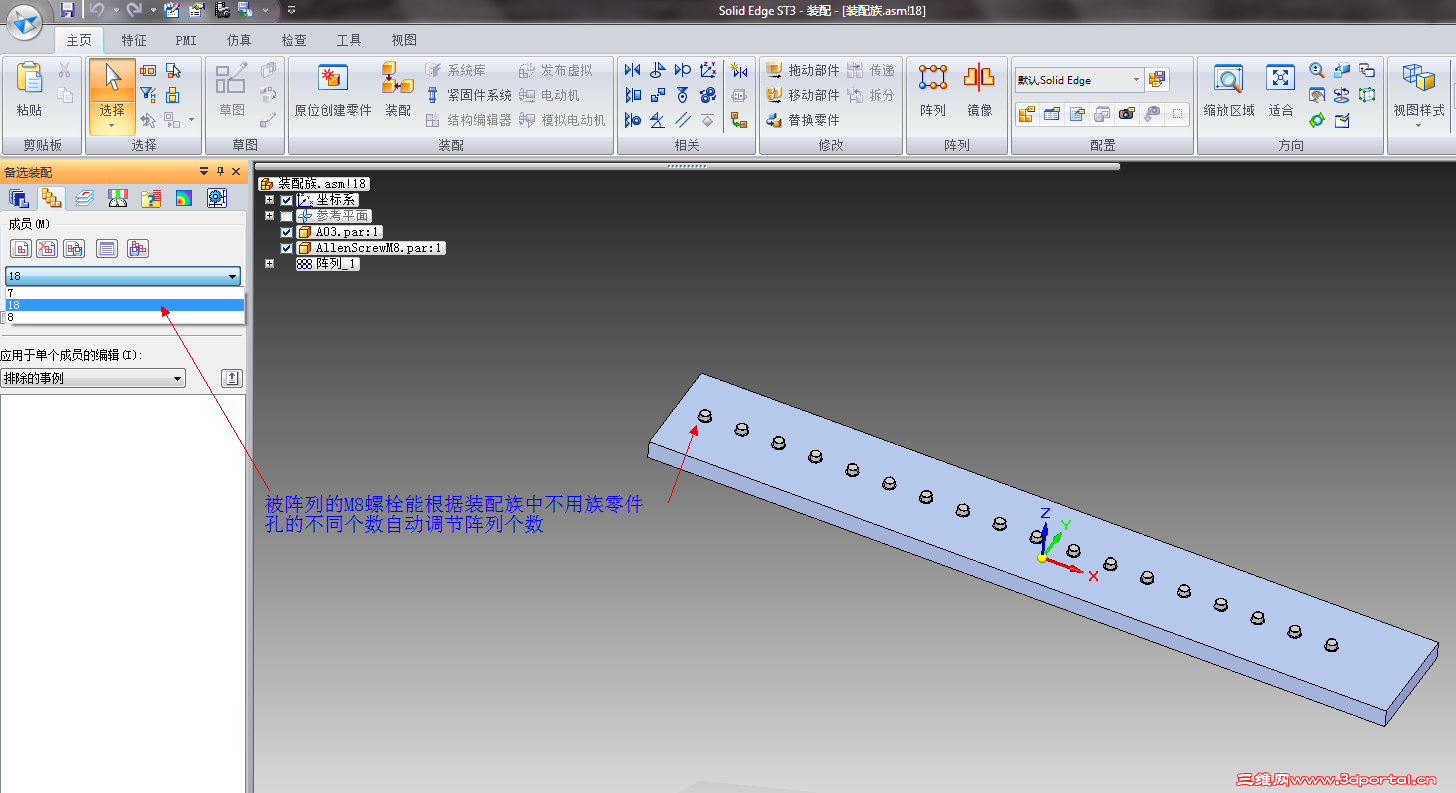Toggle the 坐标系 checkbox in the tree
The width and height of the screenshot is (1456, 793).
click(287, 200)
